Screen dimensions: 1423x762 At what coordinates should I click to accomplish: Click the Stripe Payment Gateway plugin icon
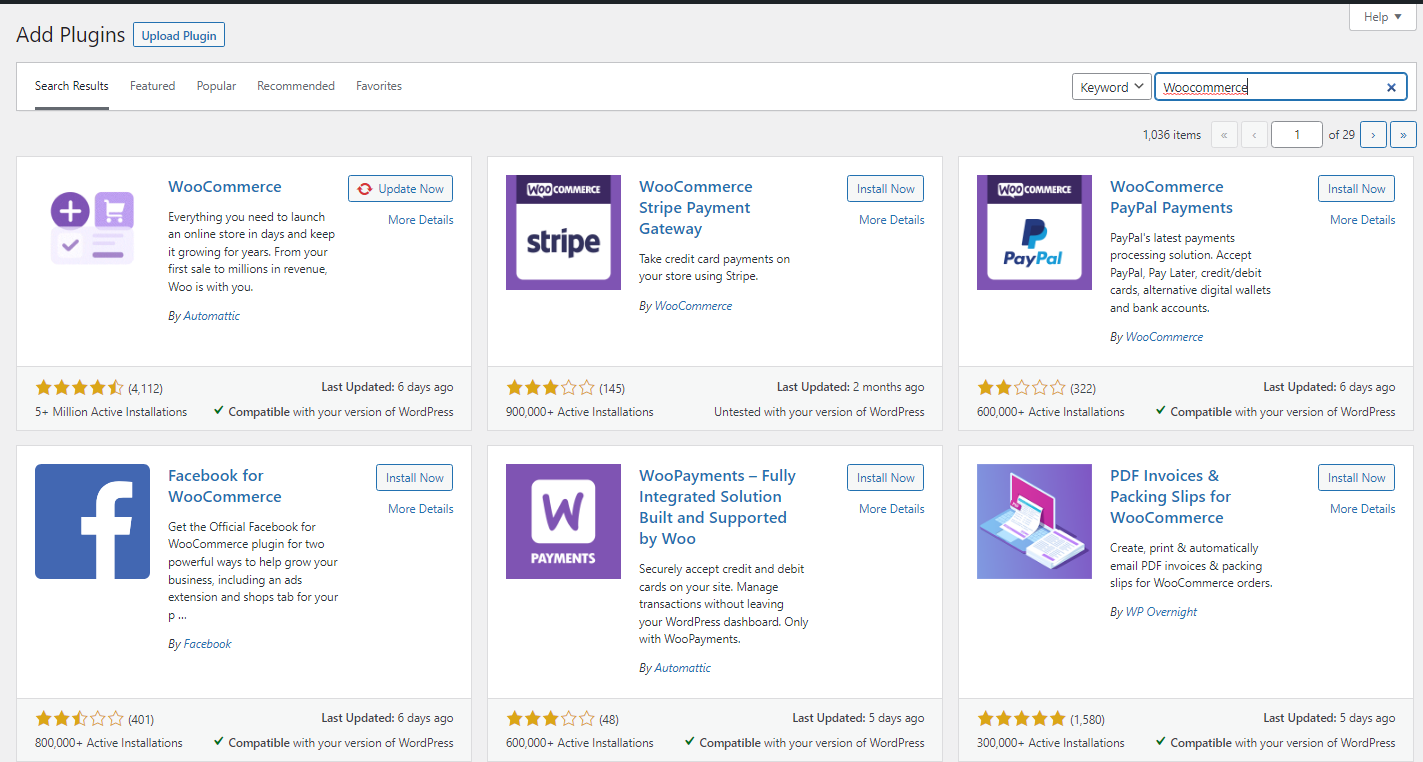(563, 232)
